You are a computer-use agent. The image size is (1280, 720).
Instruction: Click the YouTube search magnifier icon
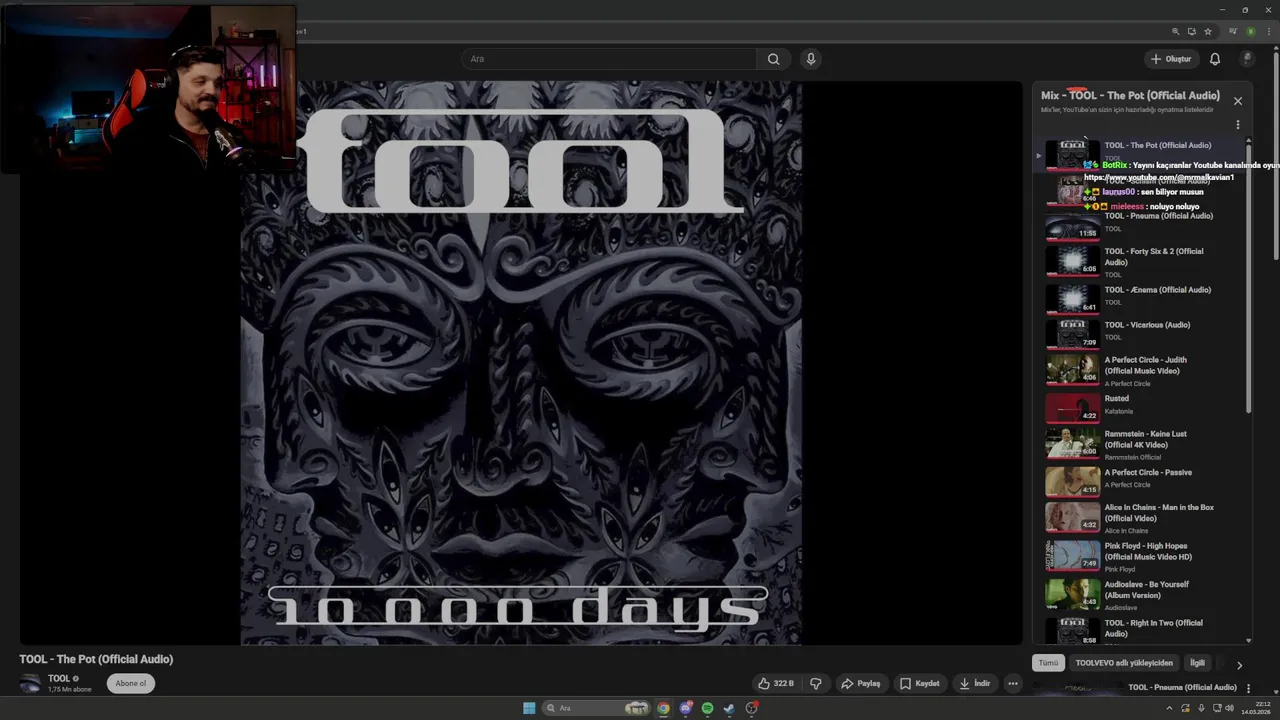773,59
